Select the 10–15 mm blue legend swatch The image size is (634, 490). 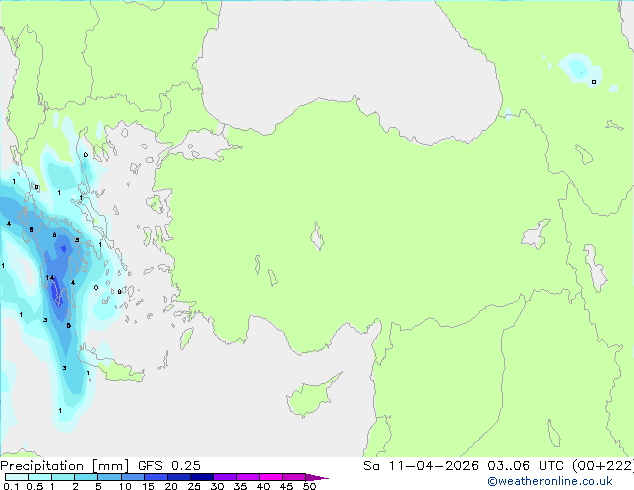pos(132,477)
